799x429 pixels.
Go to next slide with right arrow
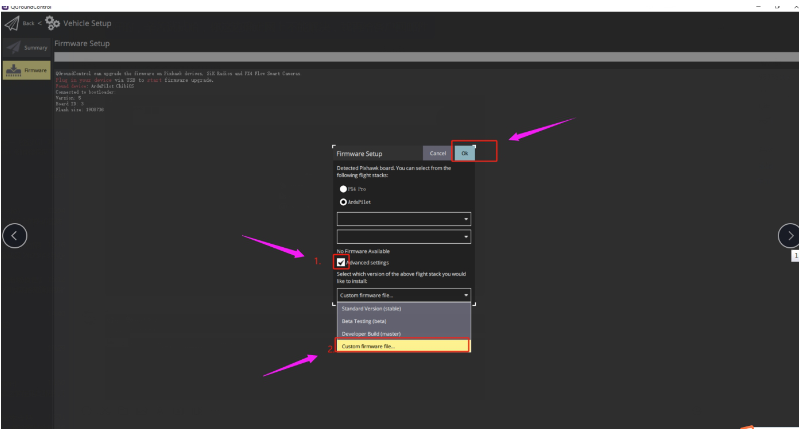(789, 235)
